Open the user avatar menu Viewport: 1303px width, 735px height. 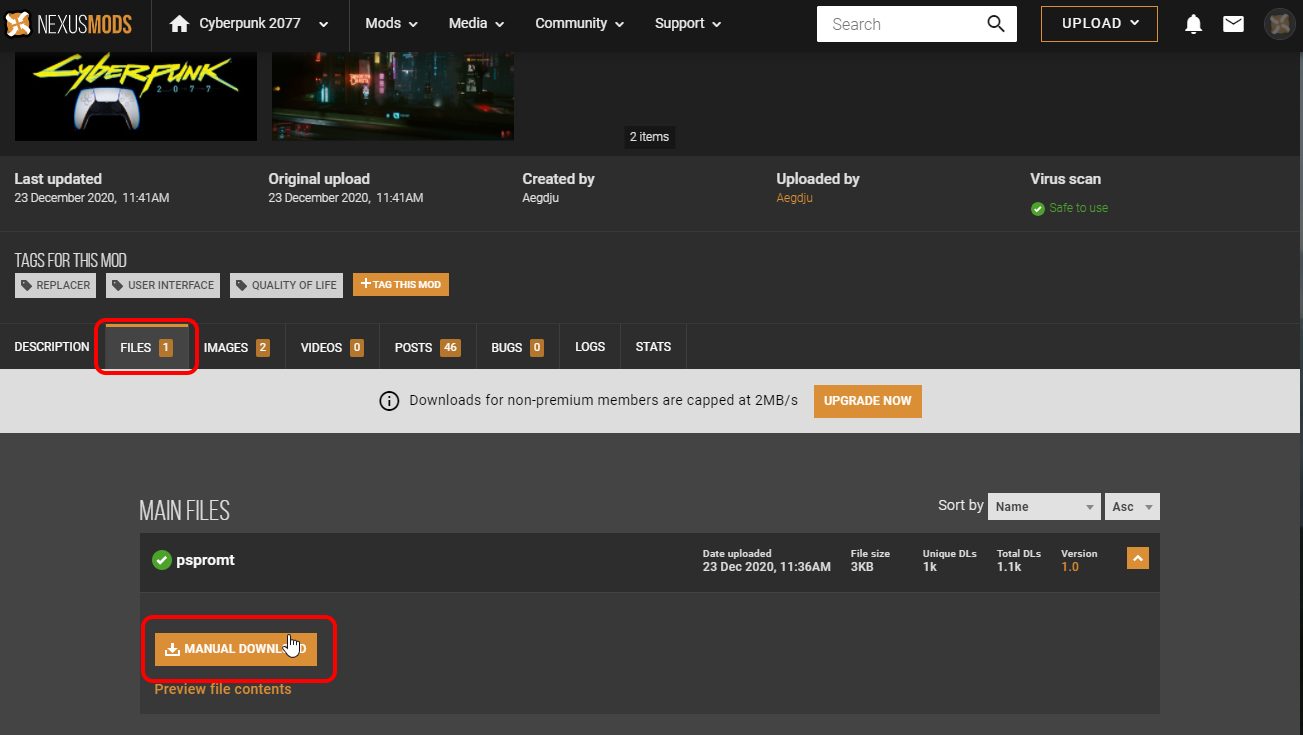[1279, 24]
